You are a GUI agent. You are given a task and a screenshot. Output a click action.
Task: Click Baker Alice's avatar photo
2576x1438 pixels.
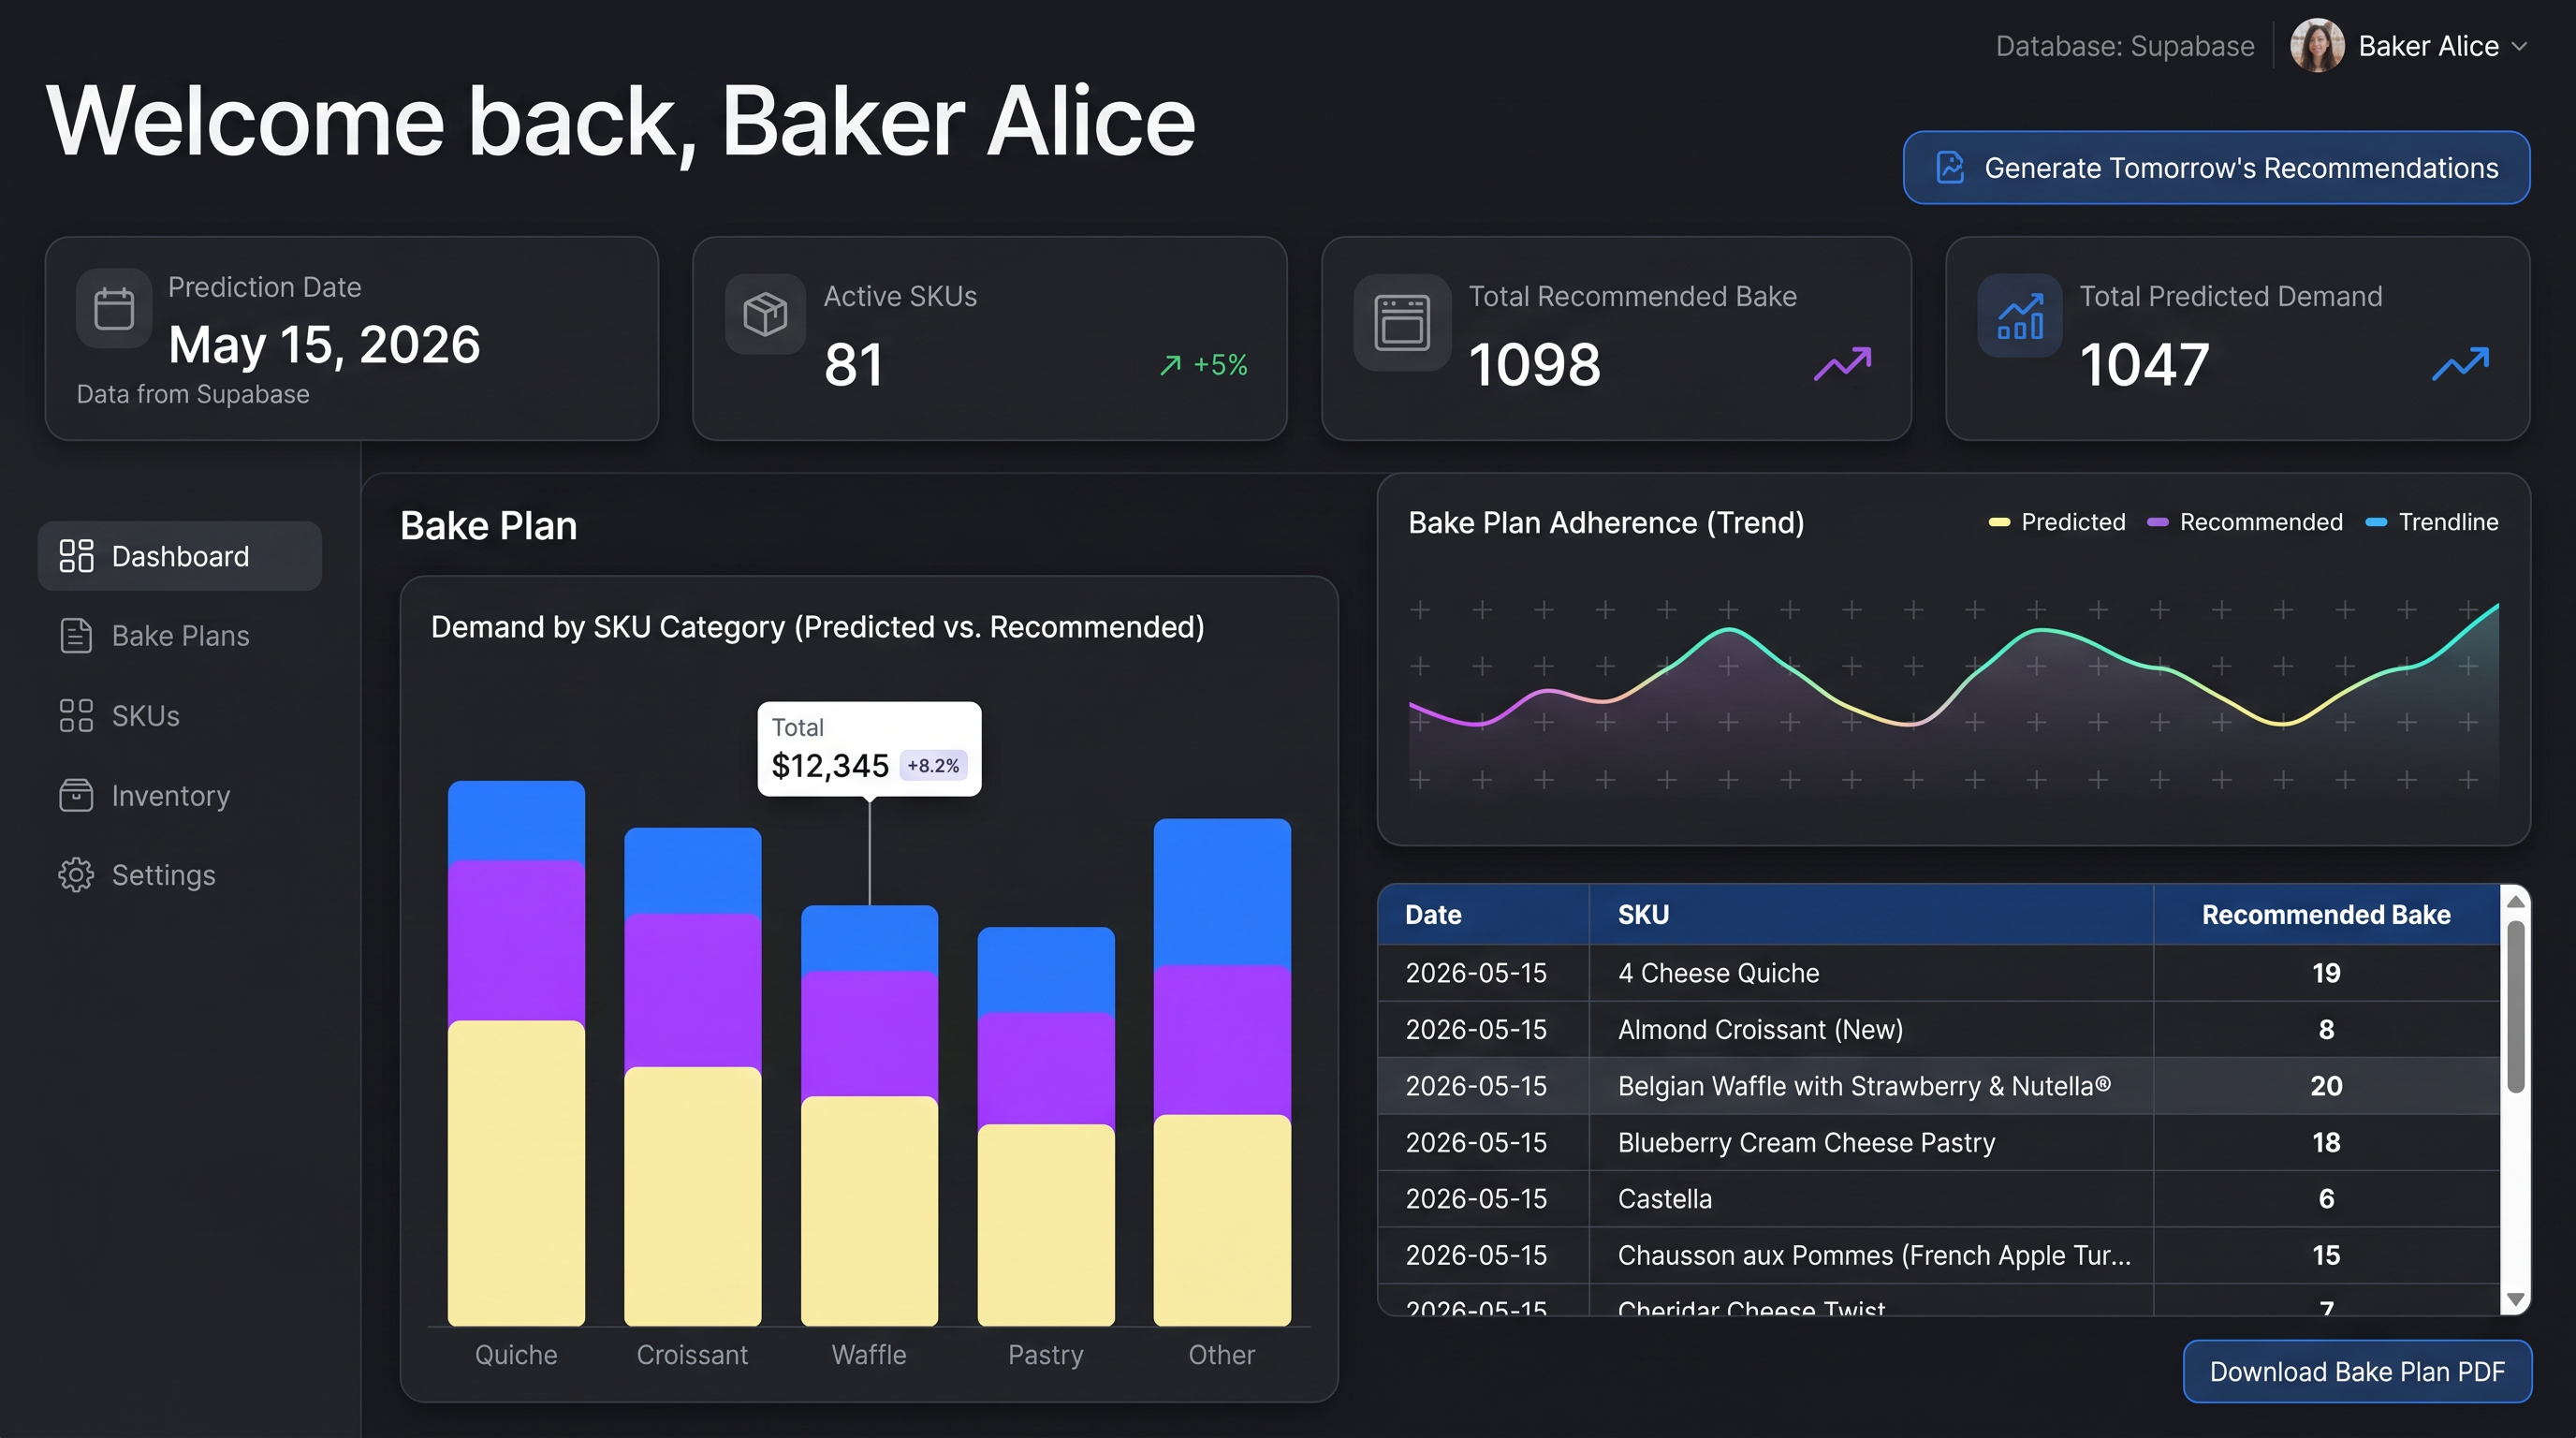coord(2317,46)
